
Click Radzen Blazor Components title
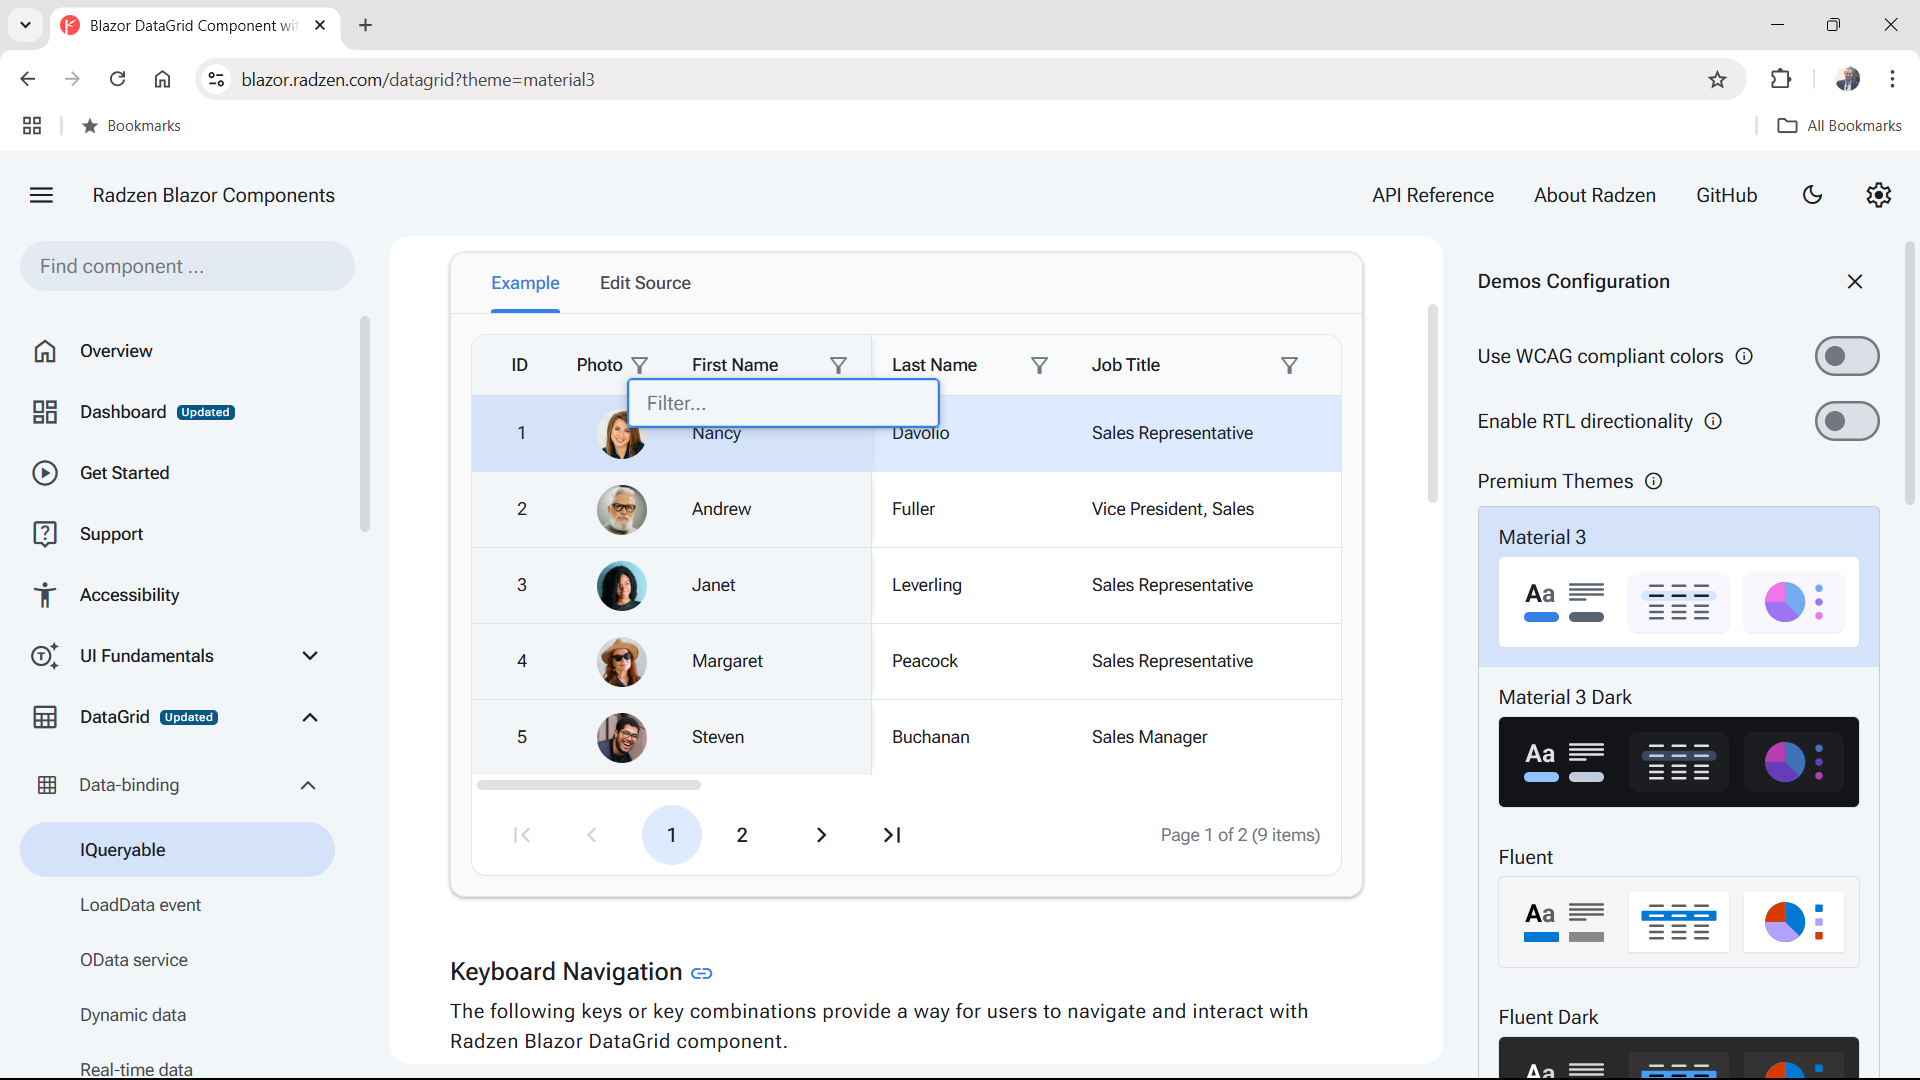click(214, 195)
